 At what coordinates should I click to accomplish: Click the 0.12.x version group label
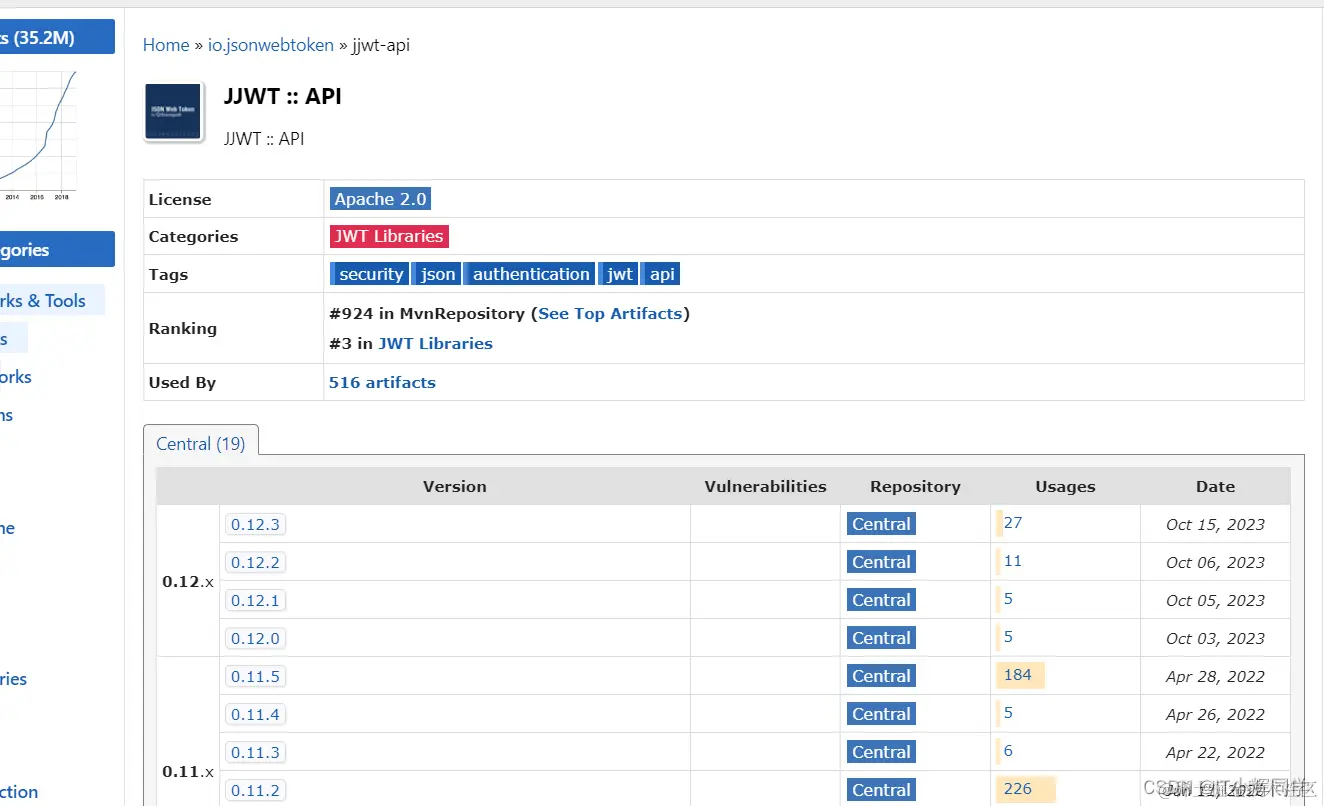coord(188,581)
